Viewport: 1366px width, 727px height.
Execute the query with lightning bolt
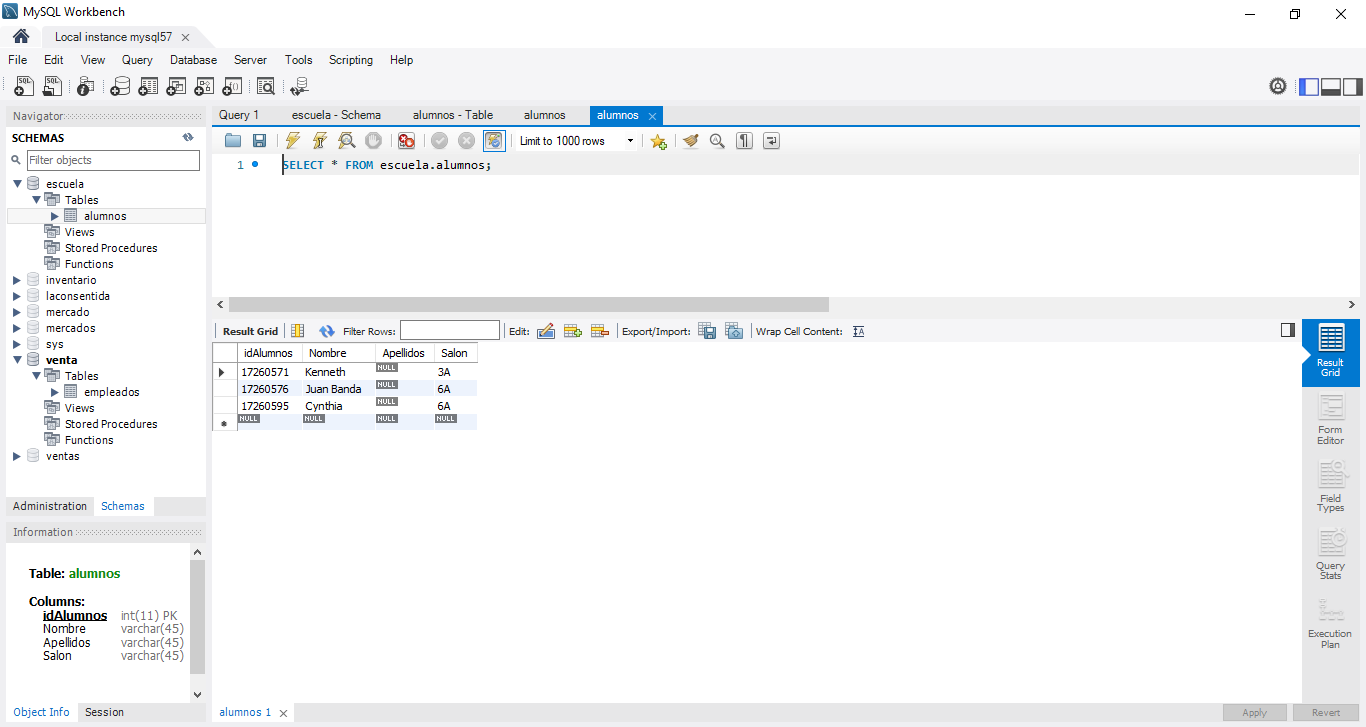pyautogui.click(x=293, y=141)
